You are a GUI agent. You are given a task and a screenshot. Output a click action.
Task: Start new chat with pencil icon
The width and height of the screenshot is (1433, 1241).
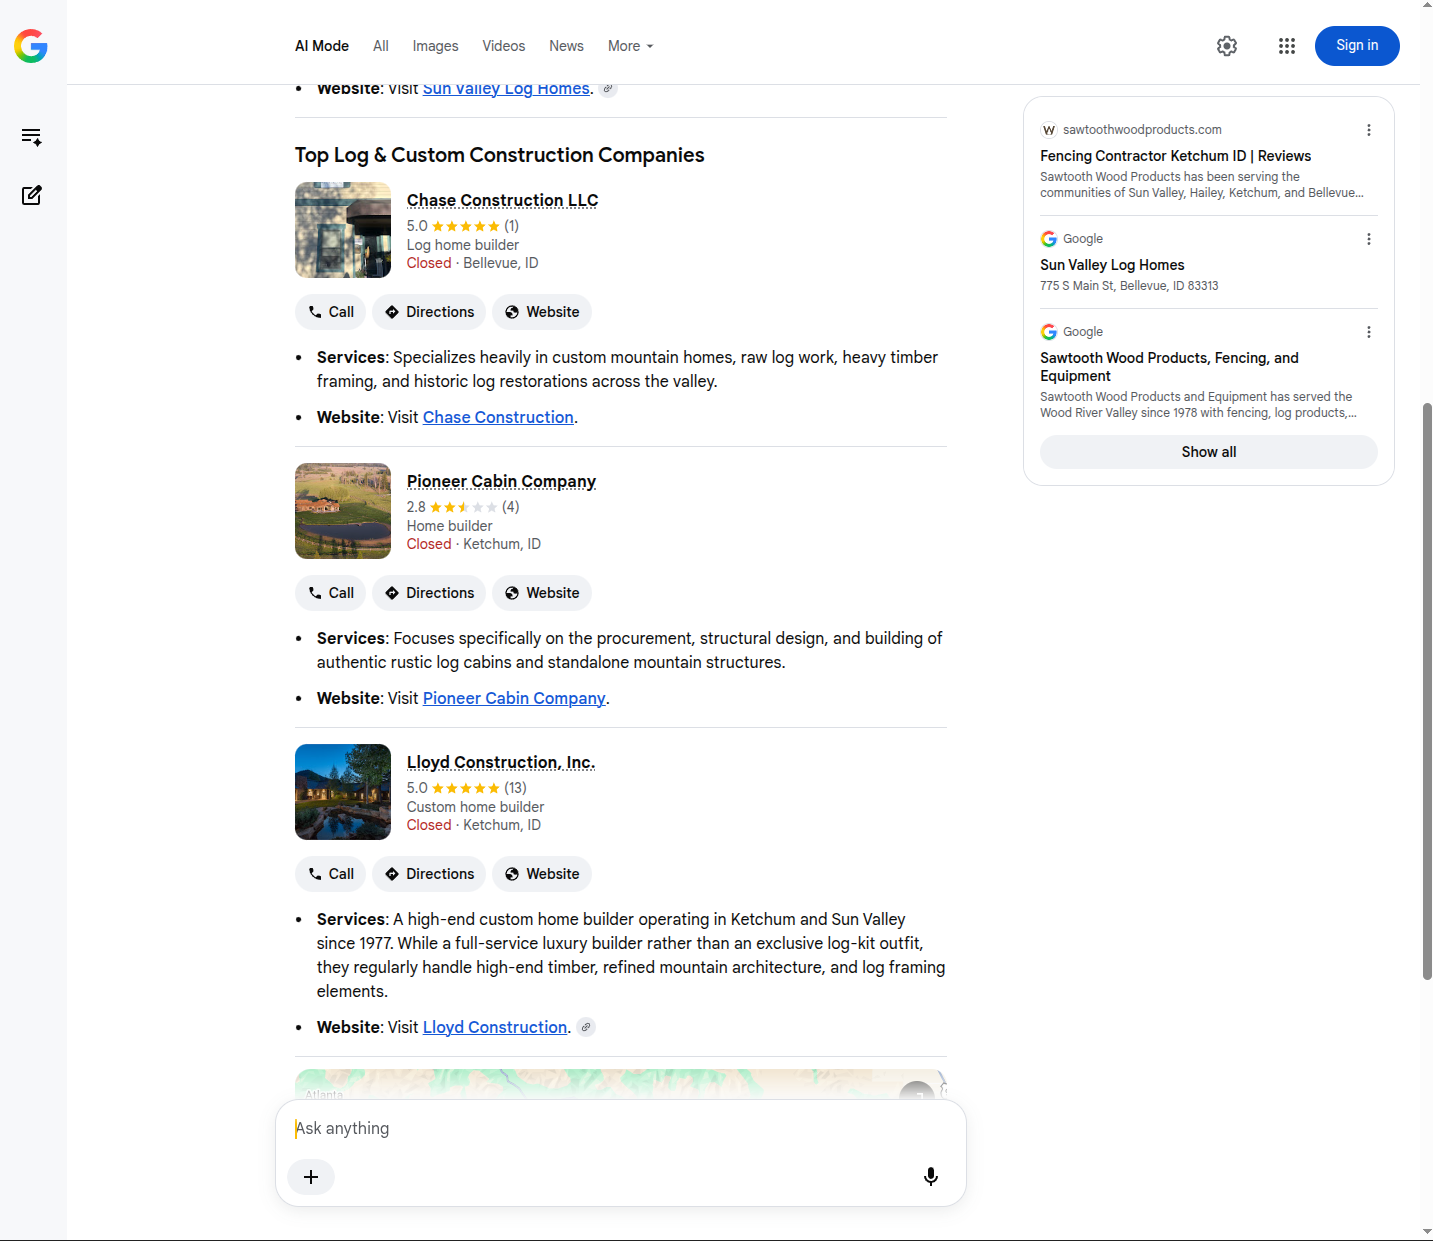coord(31,195)
